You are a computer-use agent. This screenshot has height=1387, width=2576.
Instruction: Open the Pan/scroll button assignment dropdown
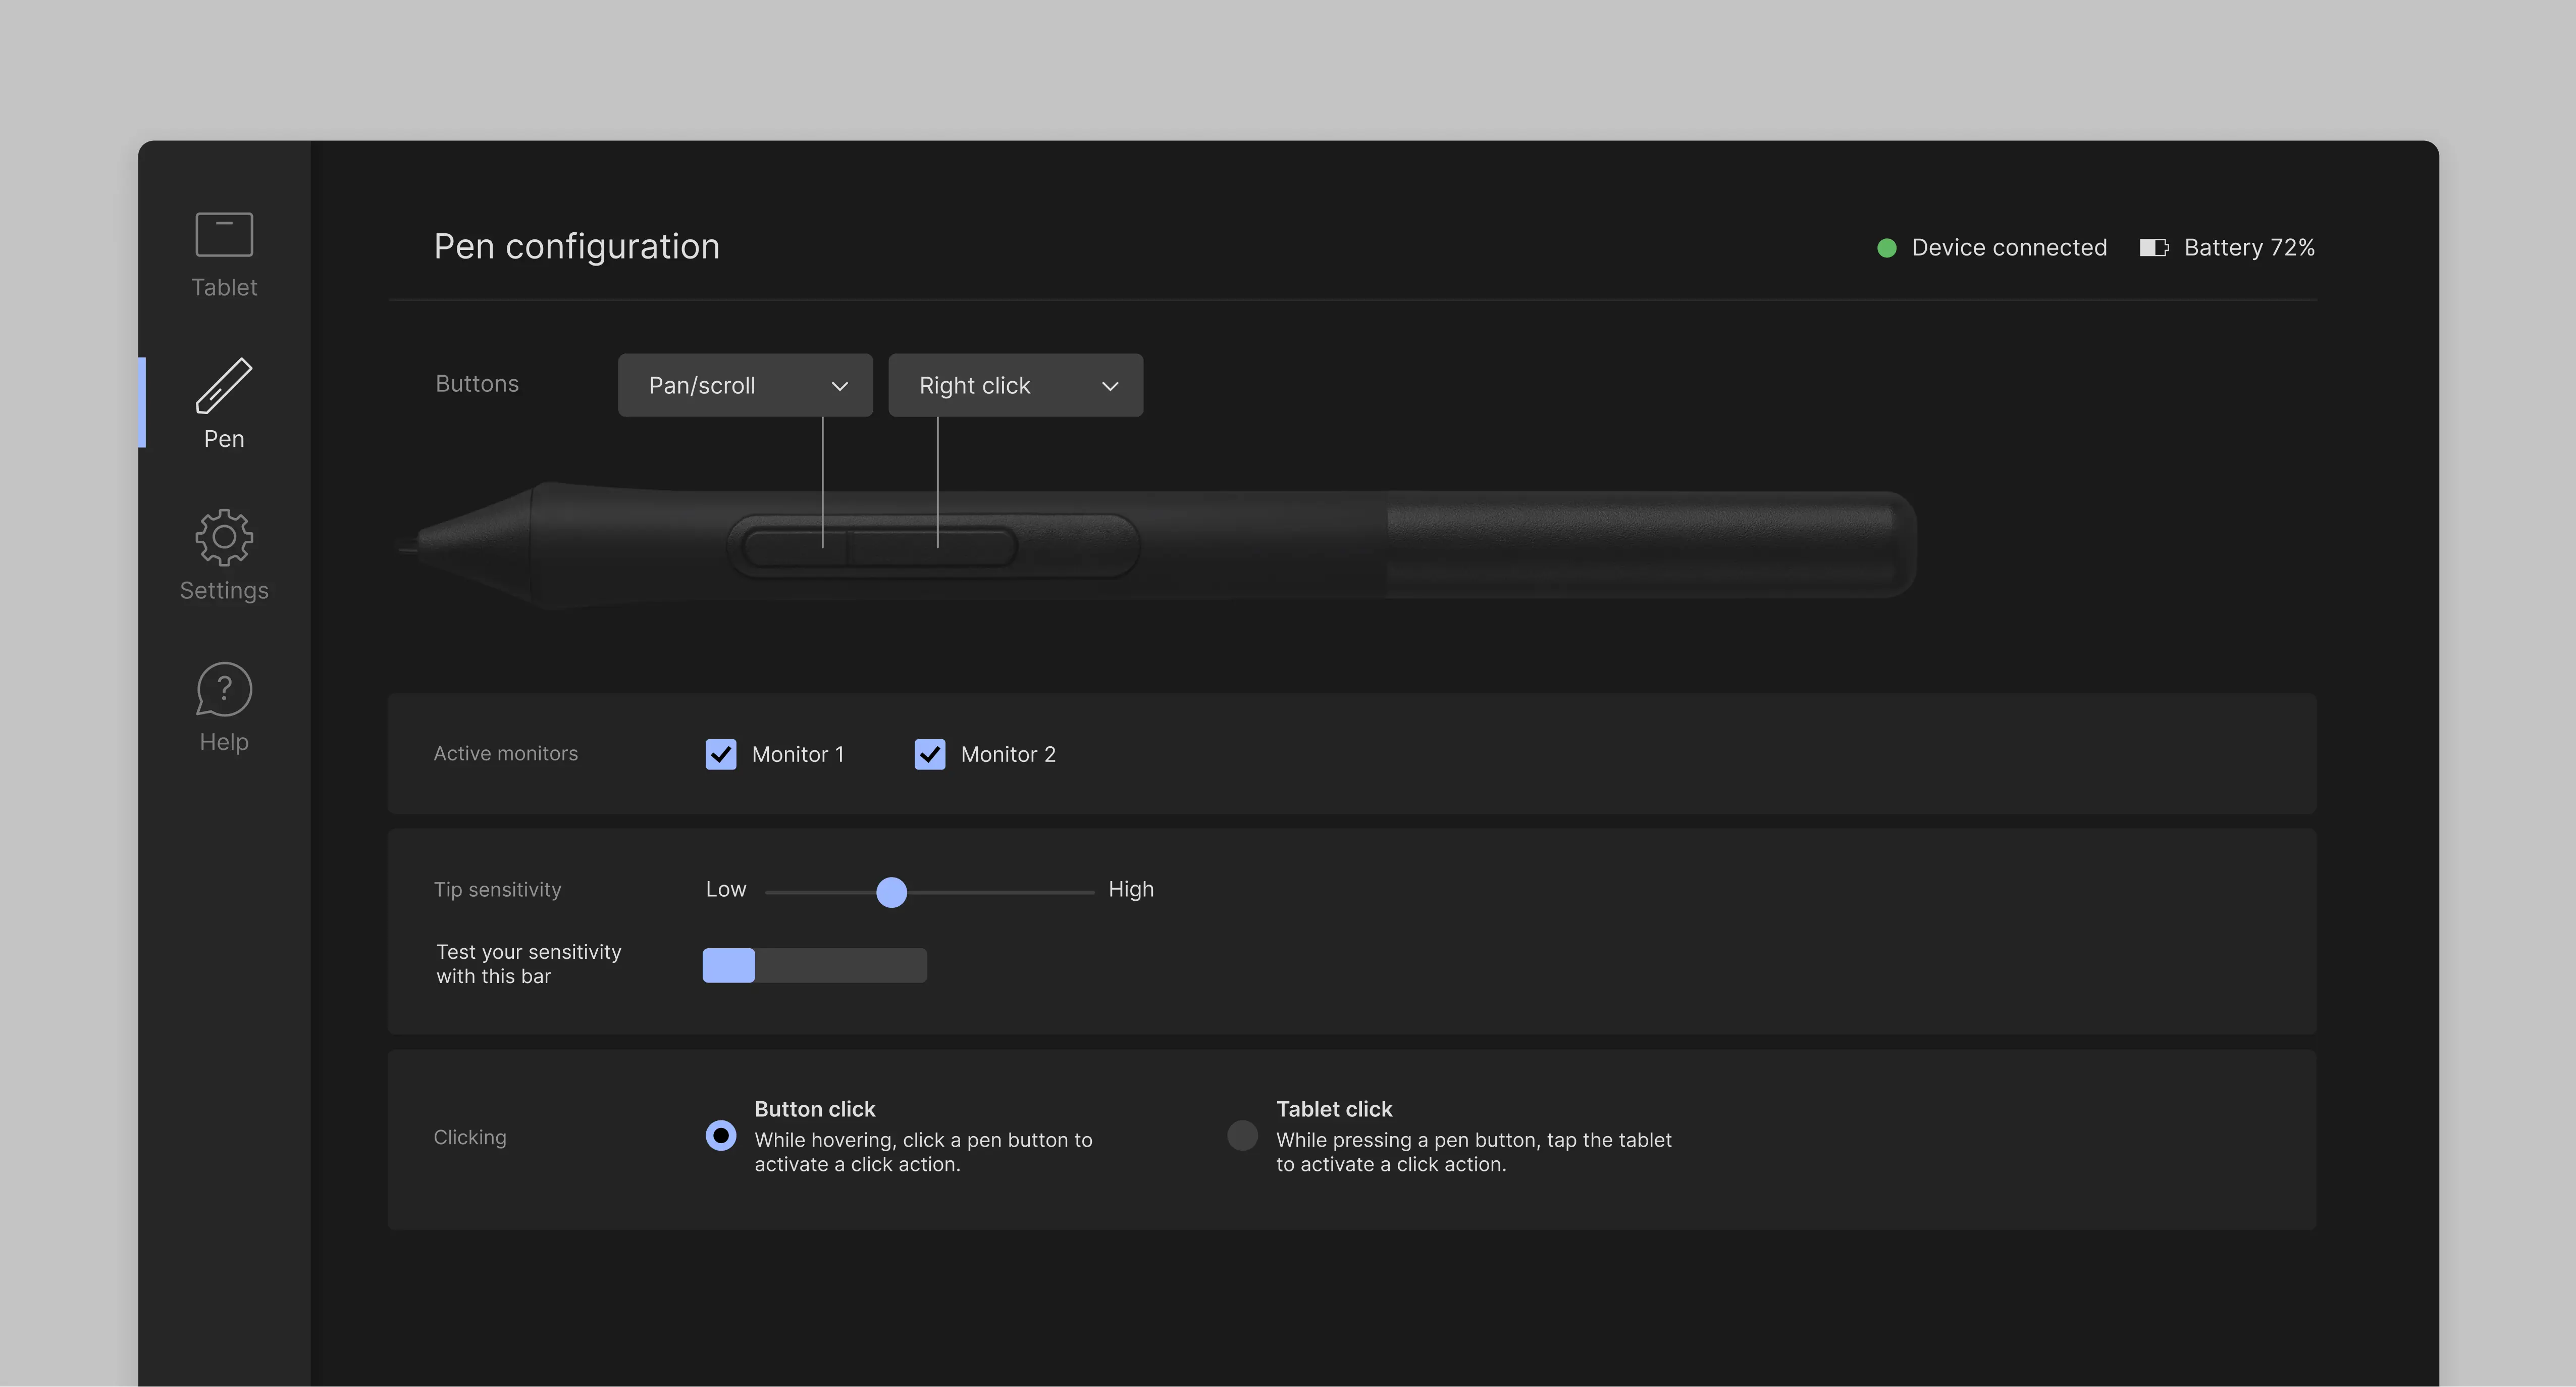tap(745, 385)
